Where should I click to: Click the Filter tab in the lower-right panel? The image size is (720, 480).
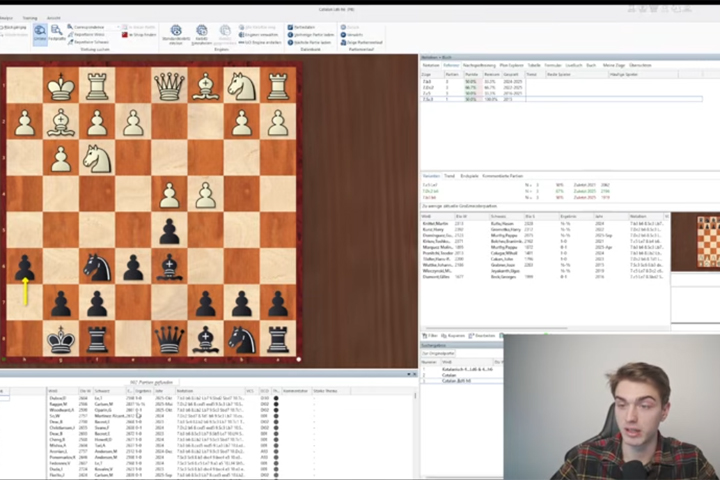(433, 335)
